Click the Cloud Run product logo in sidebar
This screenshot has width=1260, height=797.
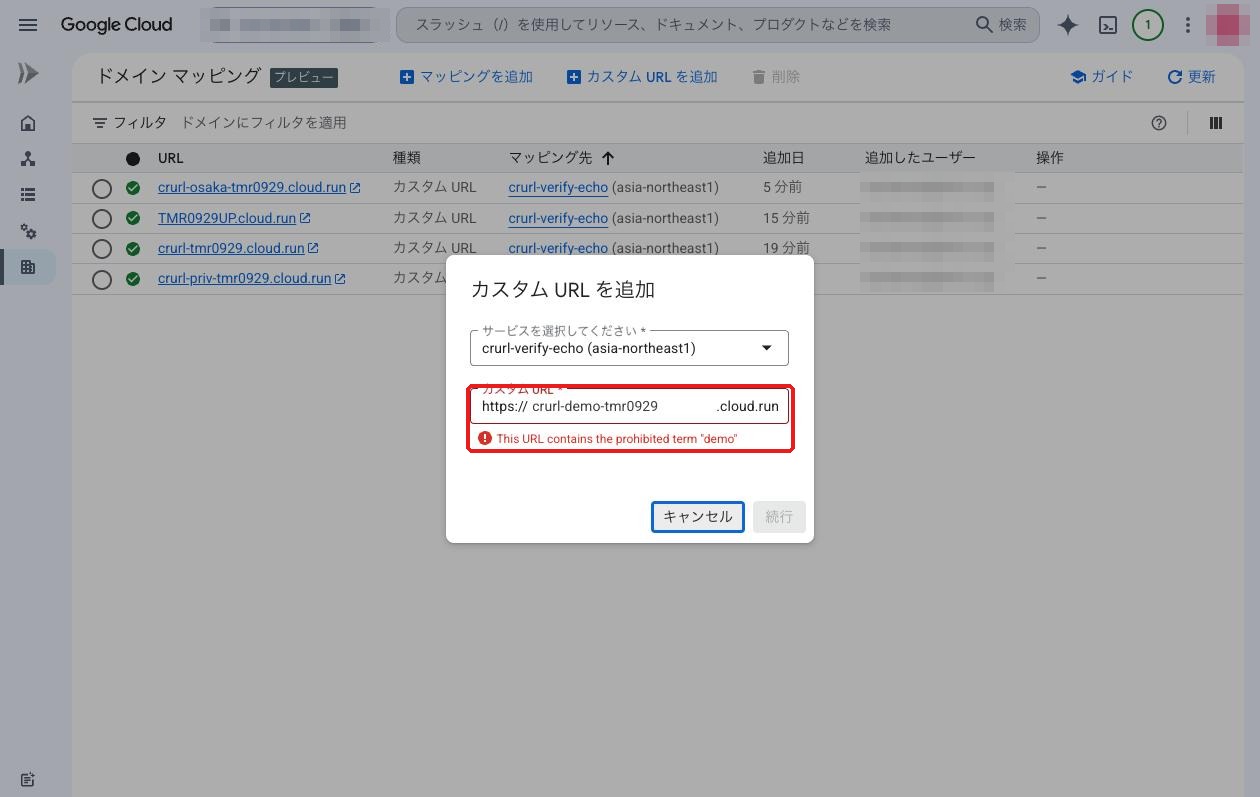(x=28, y=73)
